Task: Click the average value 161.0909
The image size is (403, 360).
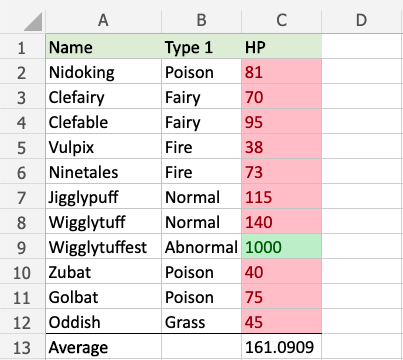Action: click(281, 347)
